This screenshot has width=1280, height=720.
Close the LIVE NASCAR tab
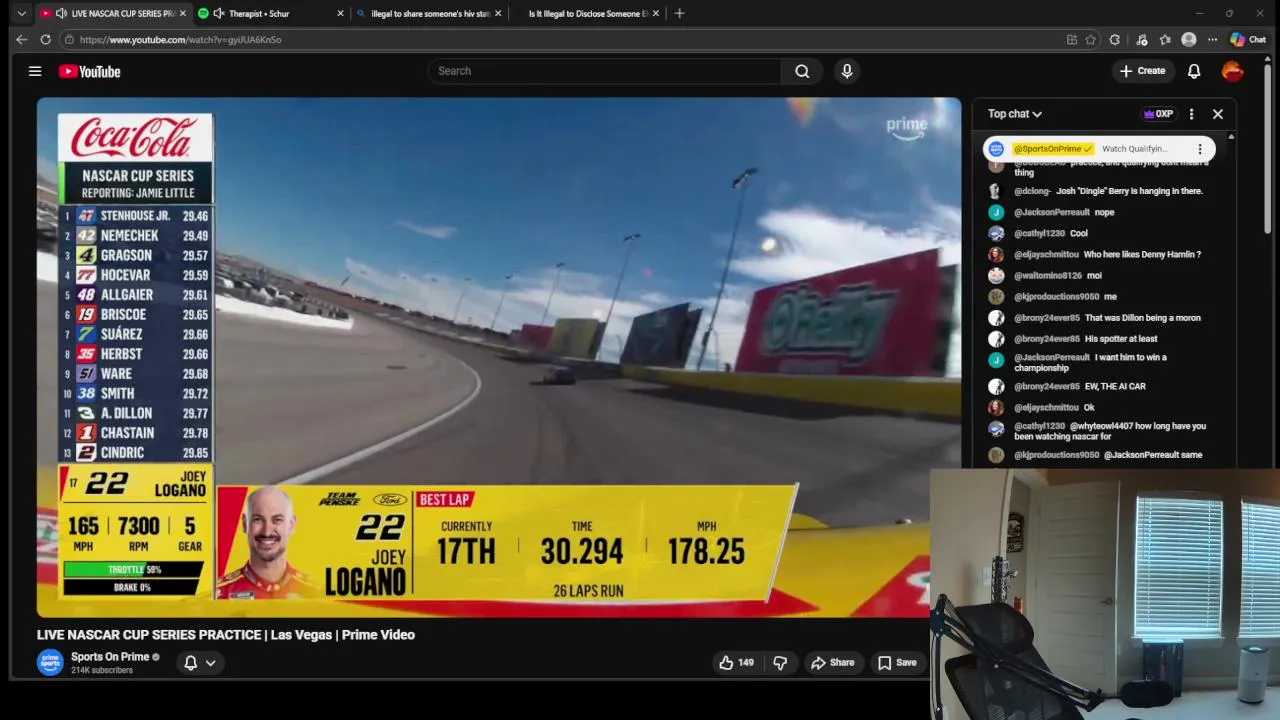coord(183,13)
